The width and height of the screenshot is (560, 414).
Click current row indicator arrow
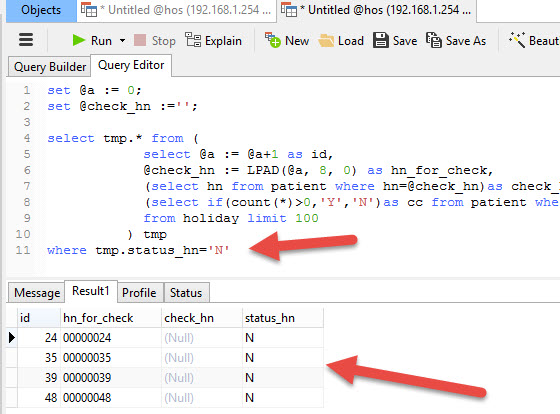(x=12, y=338)
